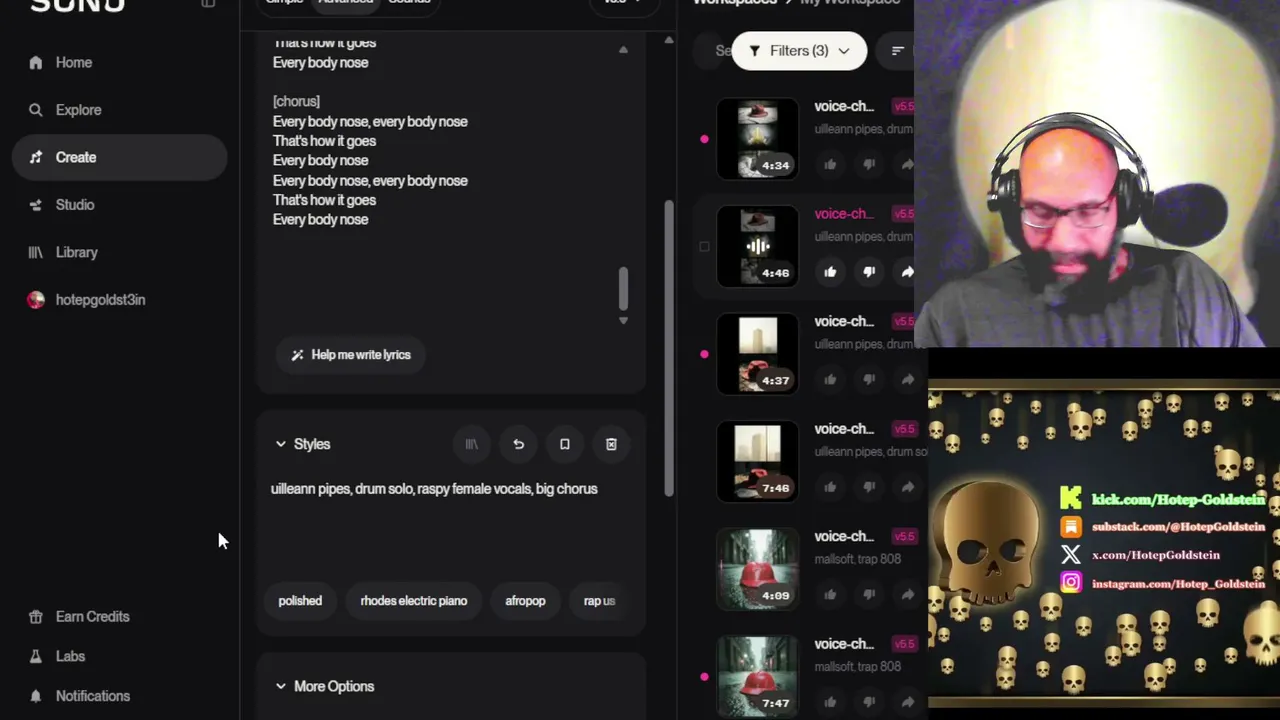Share the 4:09 song
The height and width of the screenshot is (720, 1280).
(x=906, y=594)
